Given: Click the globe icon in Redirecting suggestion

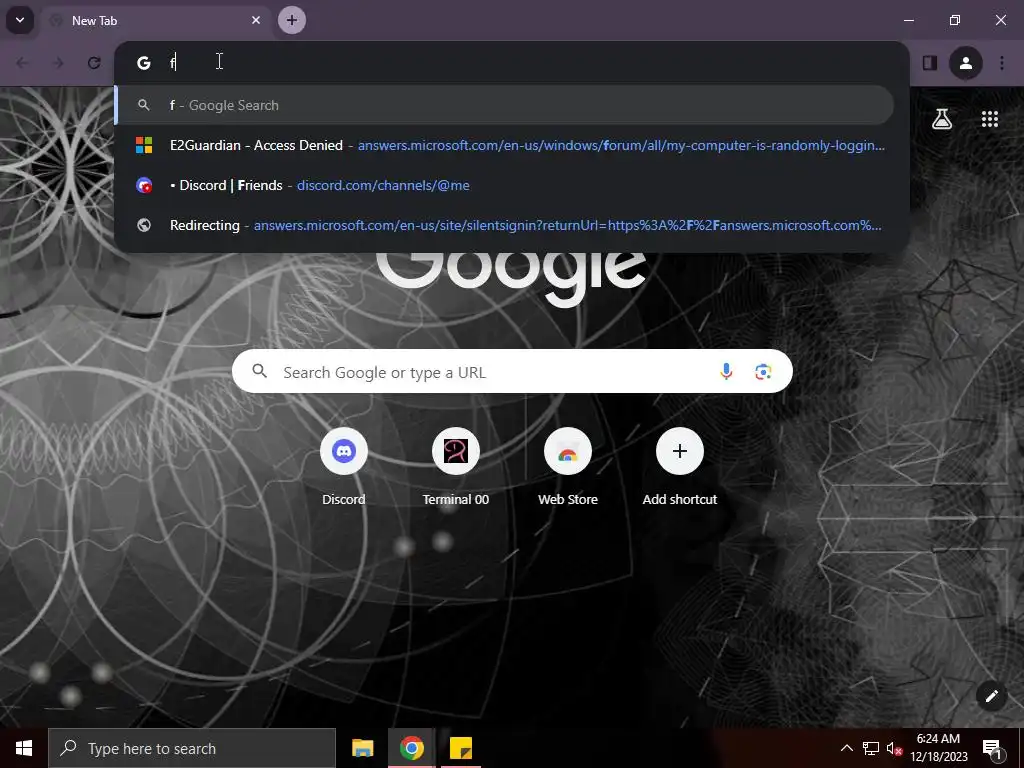Looking at the screenshot, I should [x=144, y=225].
